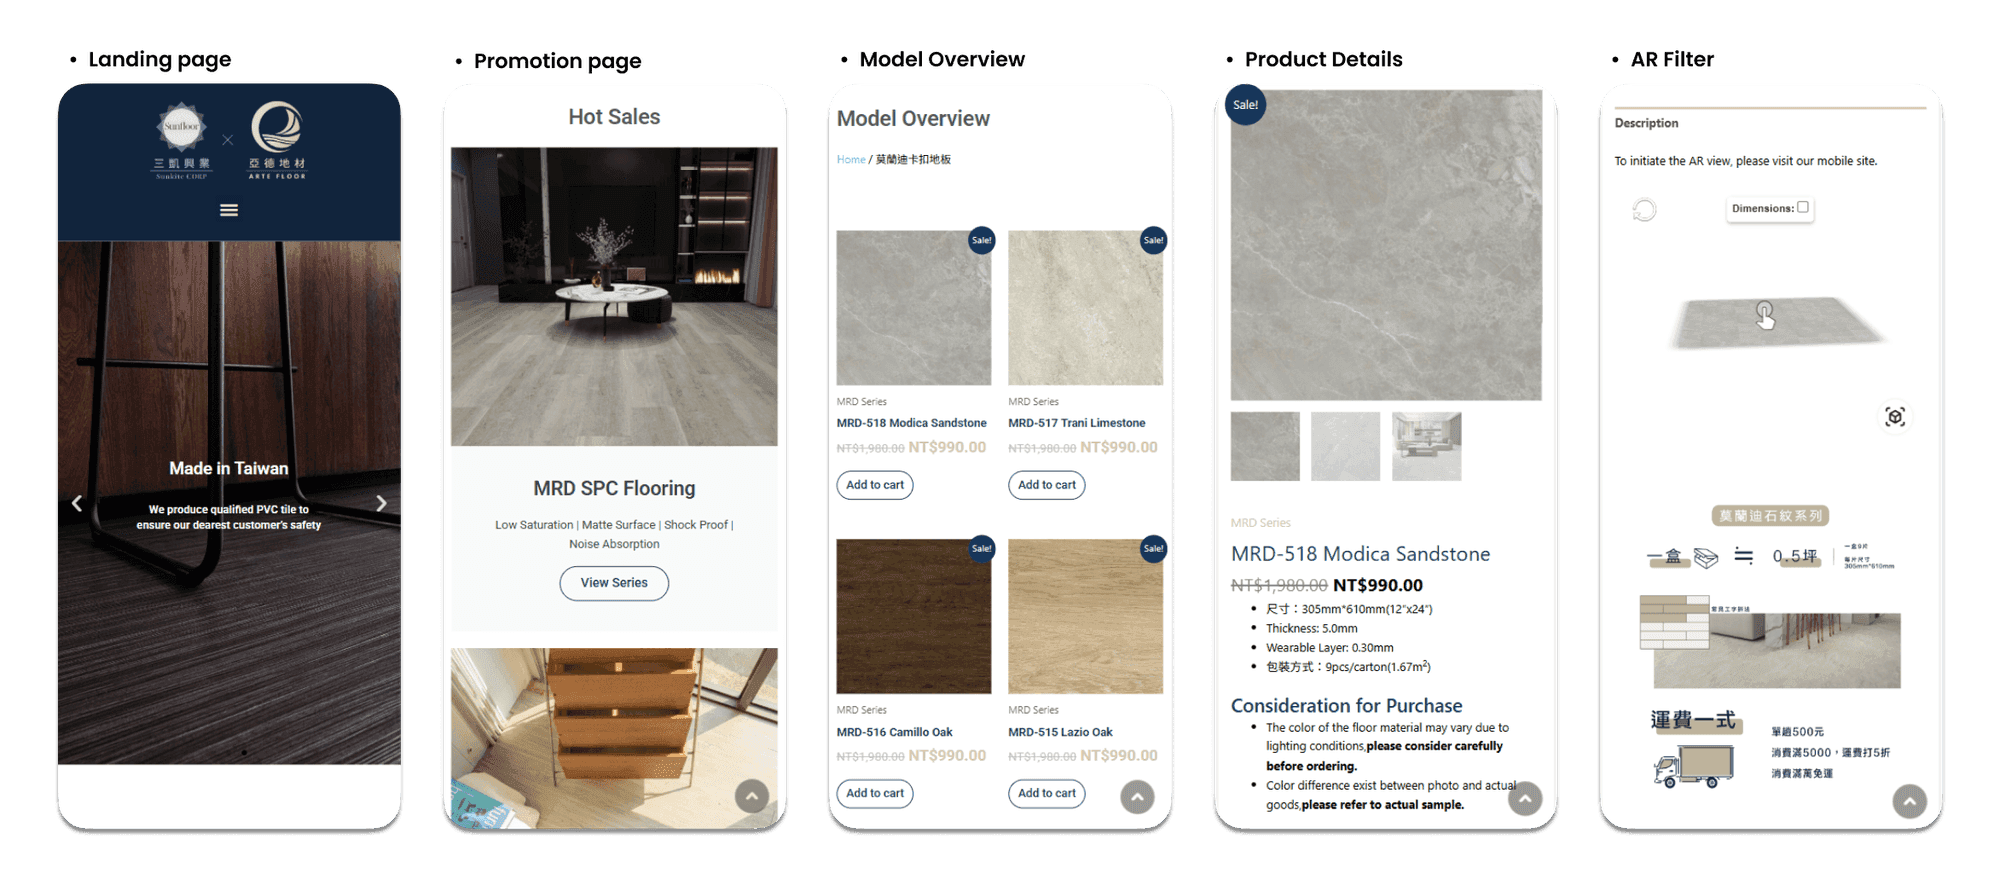The height and width of the screenshot is (873, 2000).
Task: Click MRD-518 Modica Sandstone tile image in overview
Action: click(914, 308)
